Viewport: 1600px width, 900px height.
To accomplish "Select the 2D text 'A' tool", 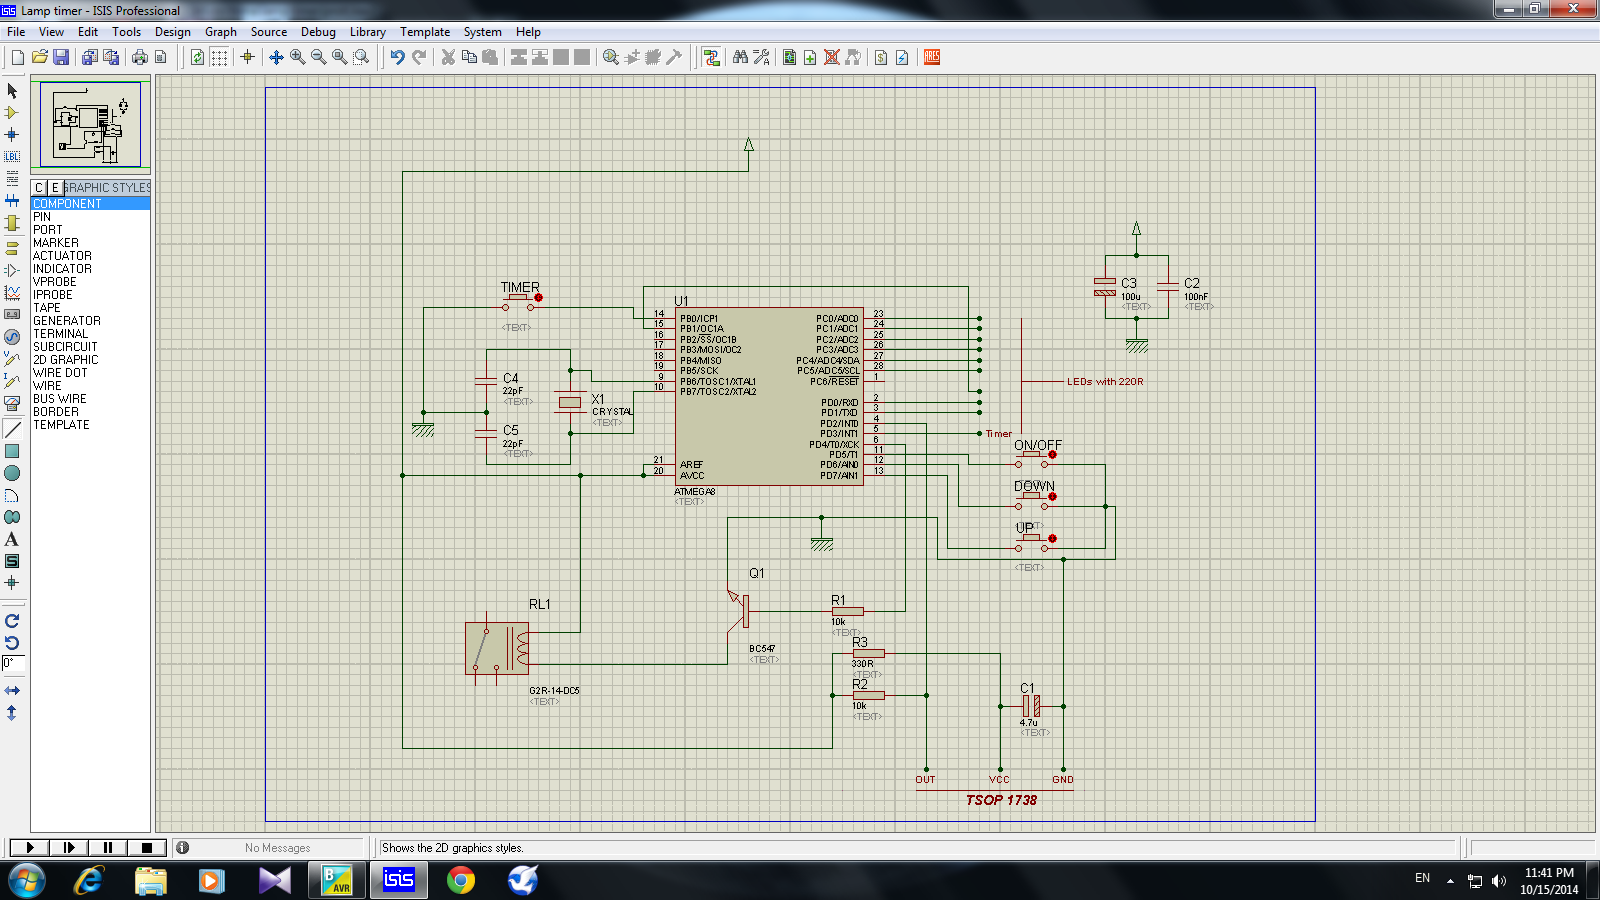I will click(x=12, y=539).
